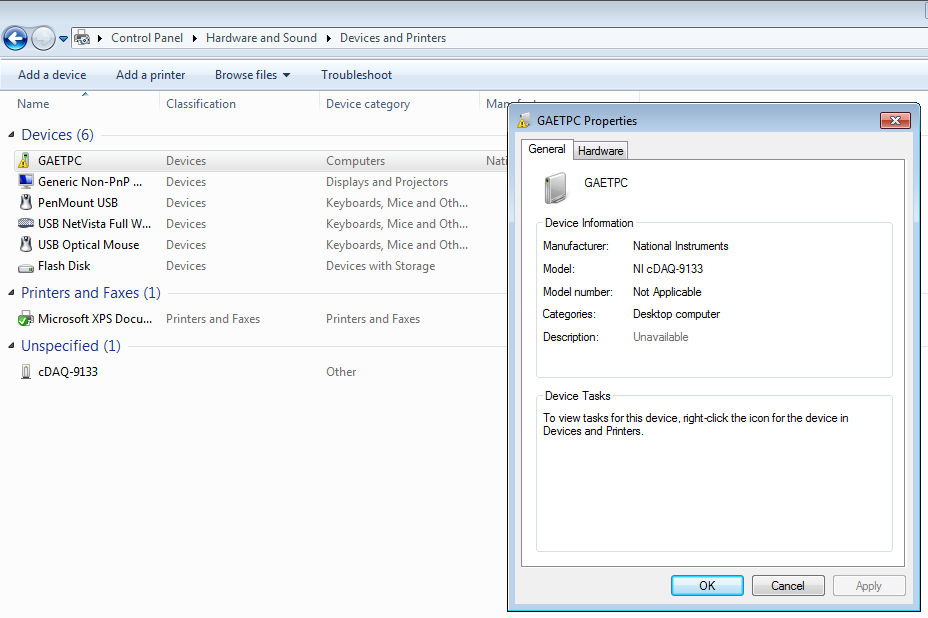Click the PenMount USB mouse icon

pos(26,203)
